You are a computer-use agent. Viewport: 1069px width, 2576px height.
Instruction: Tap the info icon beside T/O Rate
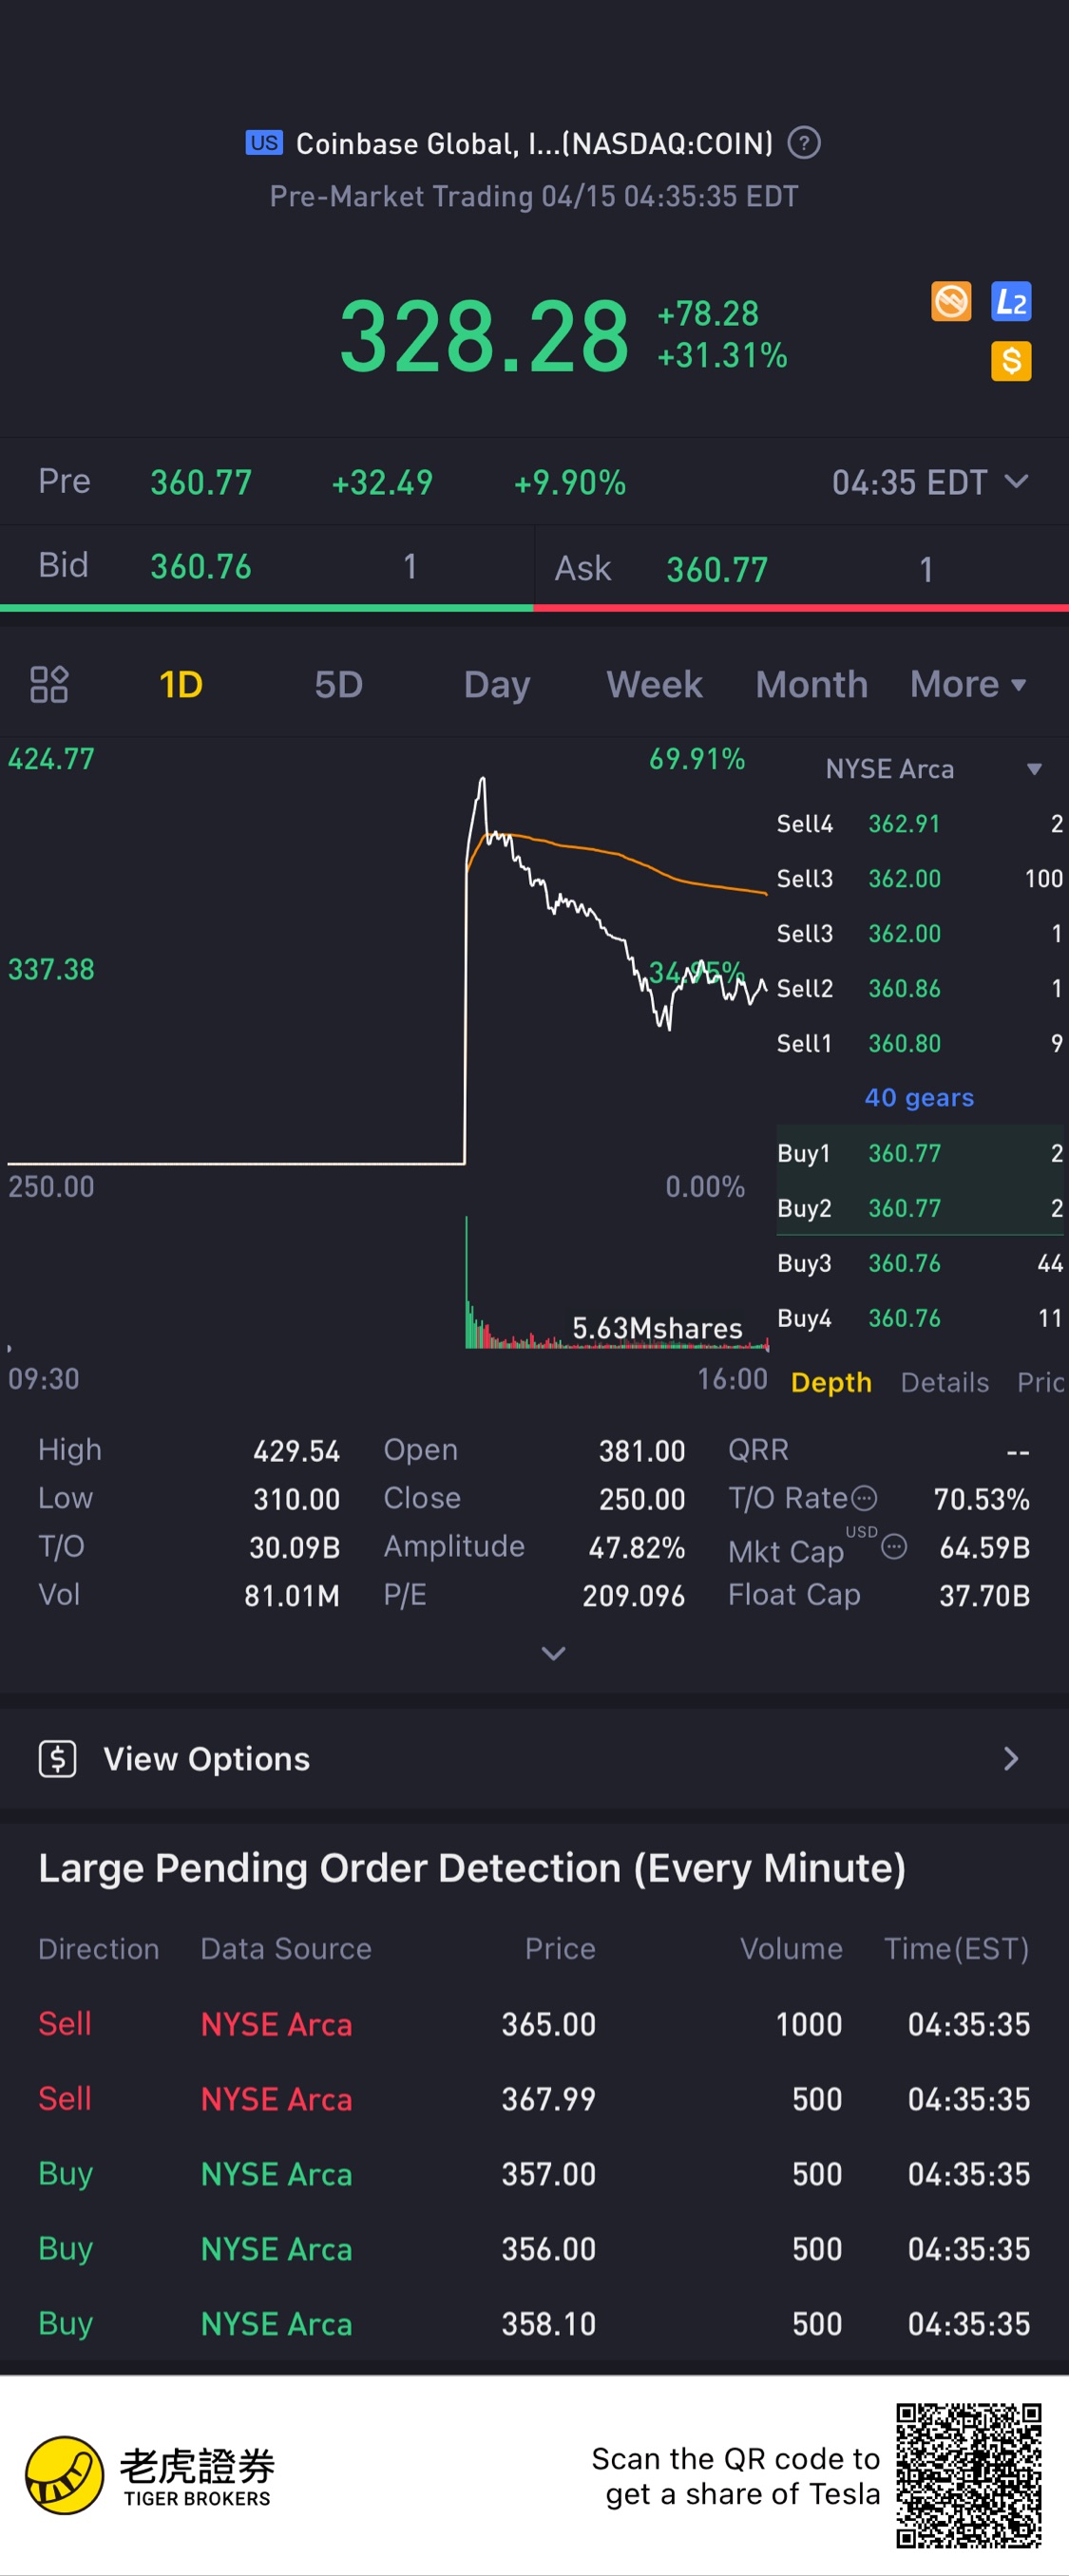864,1498
